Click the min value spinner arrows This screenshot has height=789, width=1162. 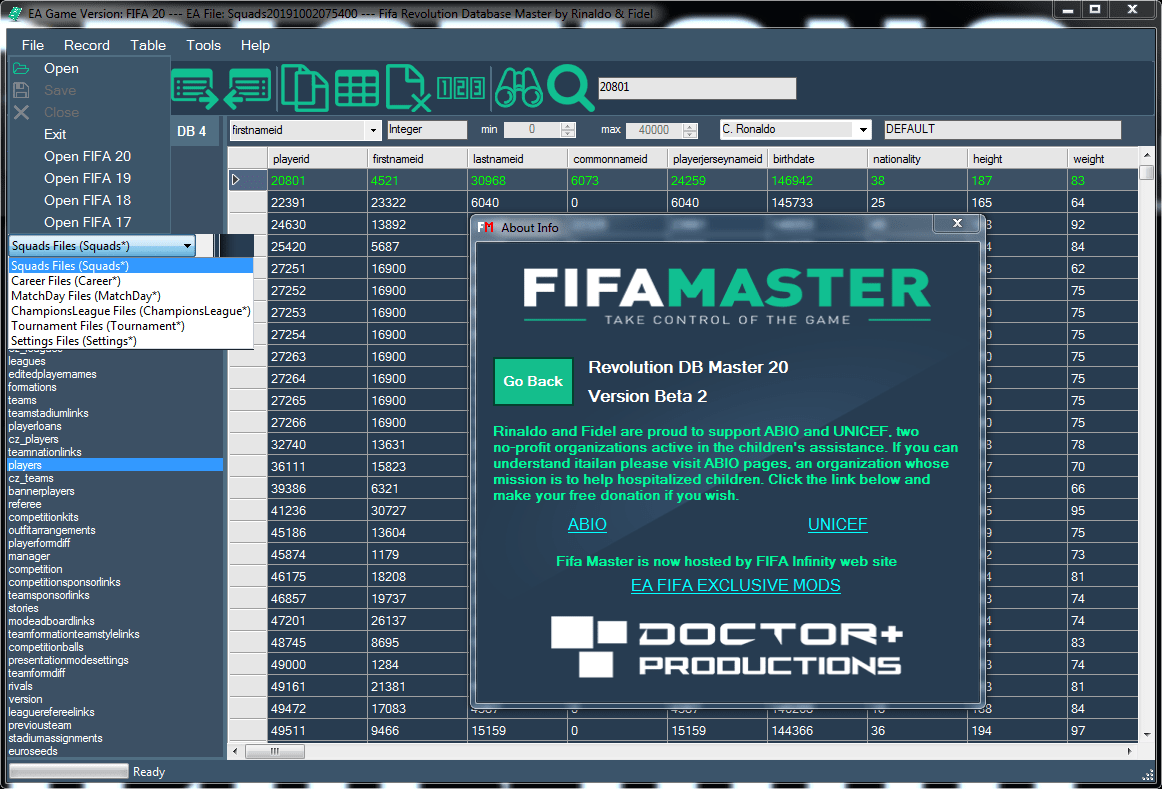(x=568, y=130)
